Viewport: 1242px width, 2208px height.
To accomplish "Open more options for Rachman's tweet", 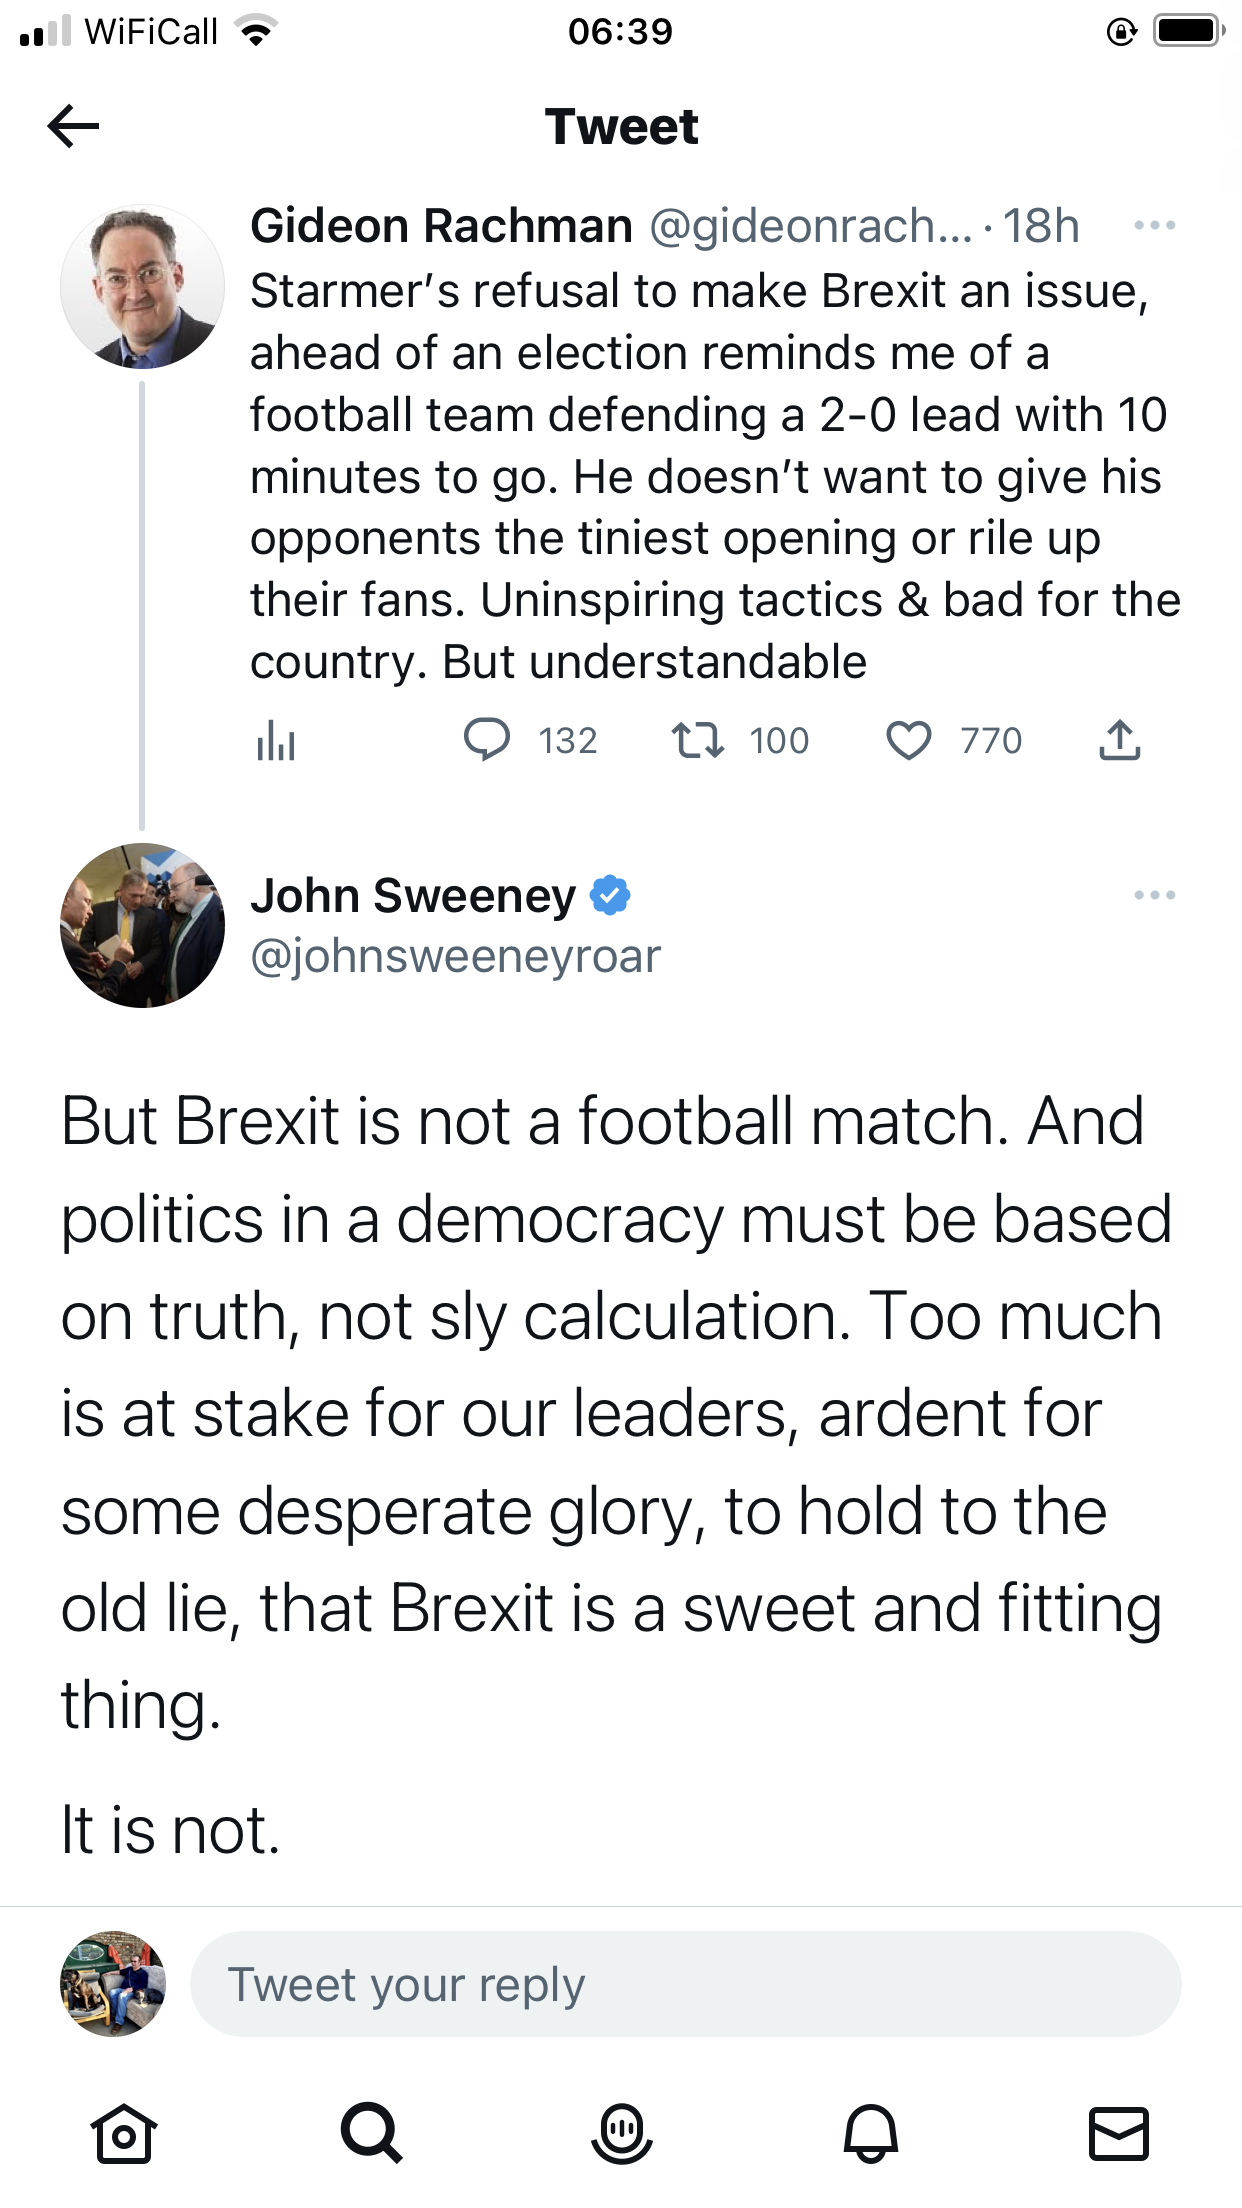I will (x=1154, y=226).
